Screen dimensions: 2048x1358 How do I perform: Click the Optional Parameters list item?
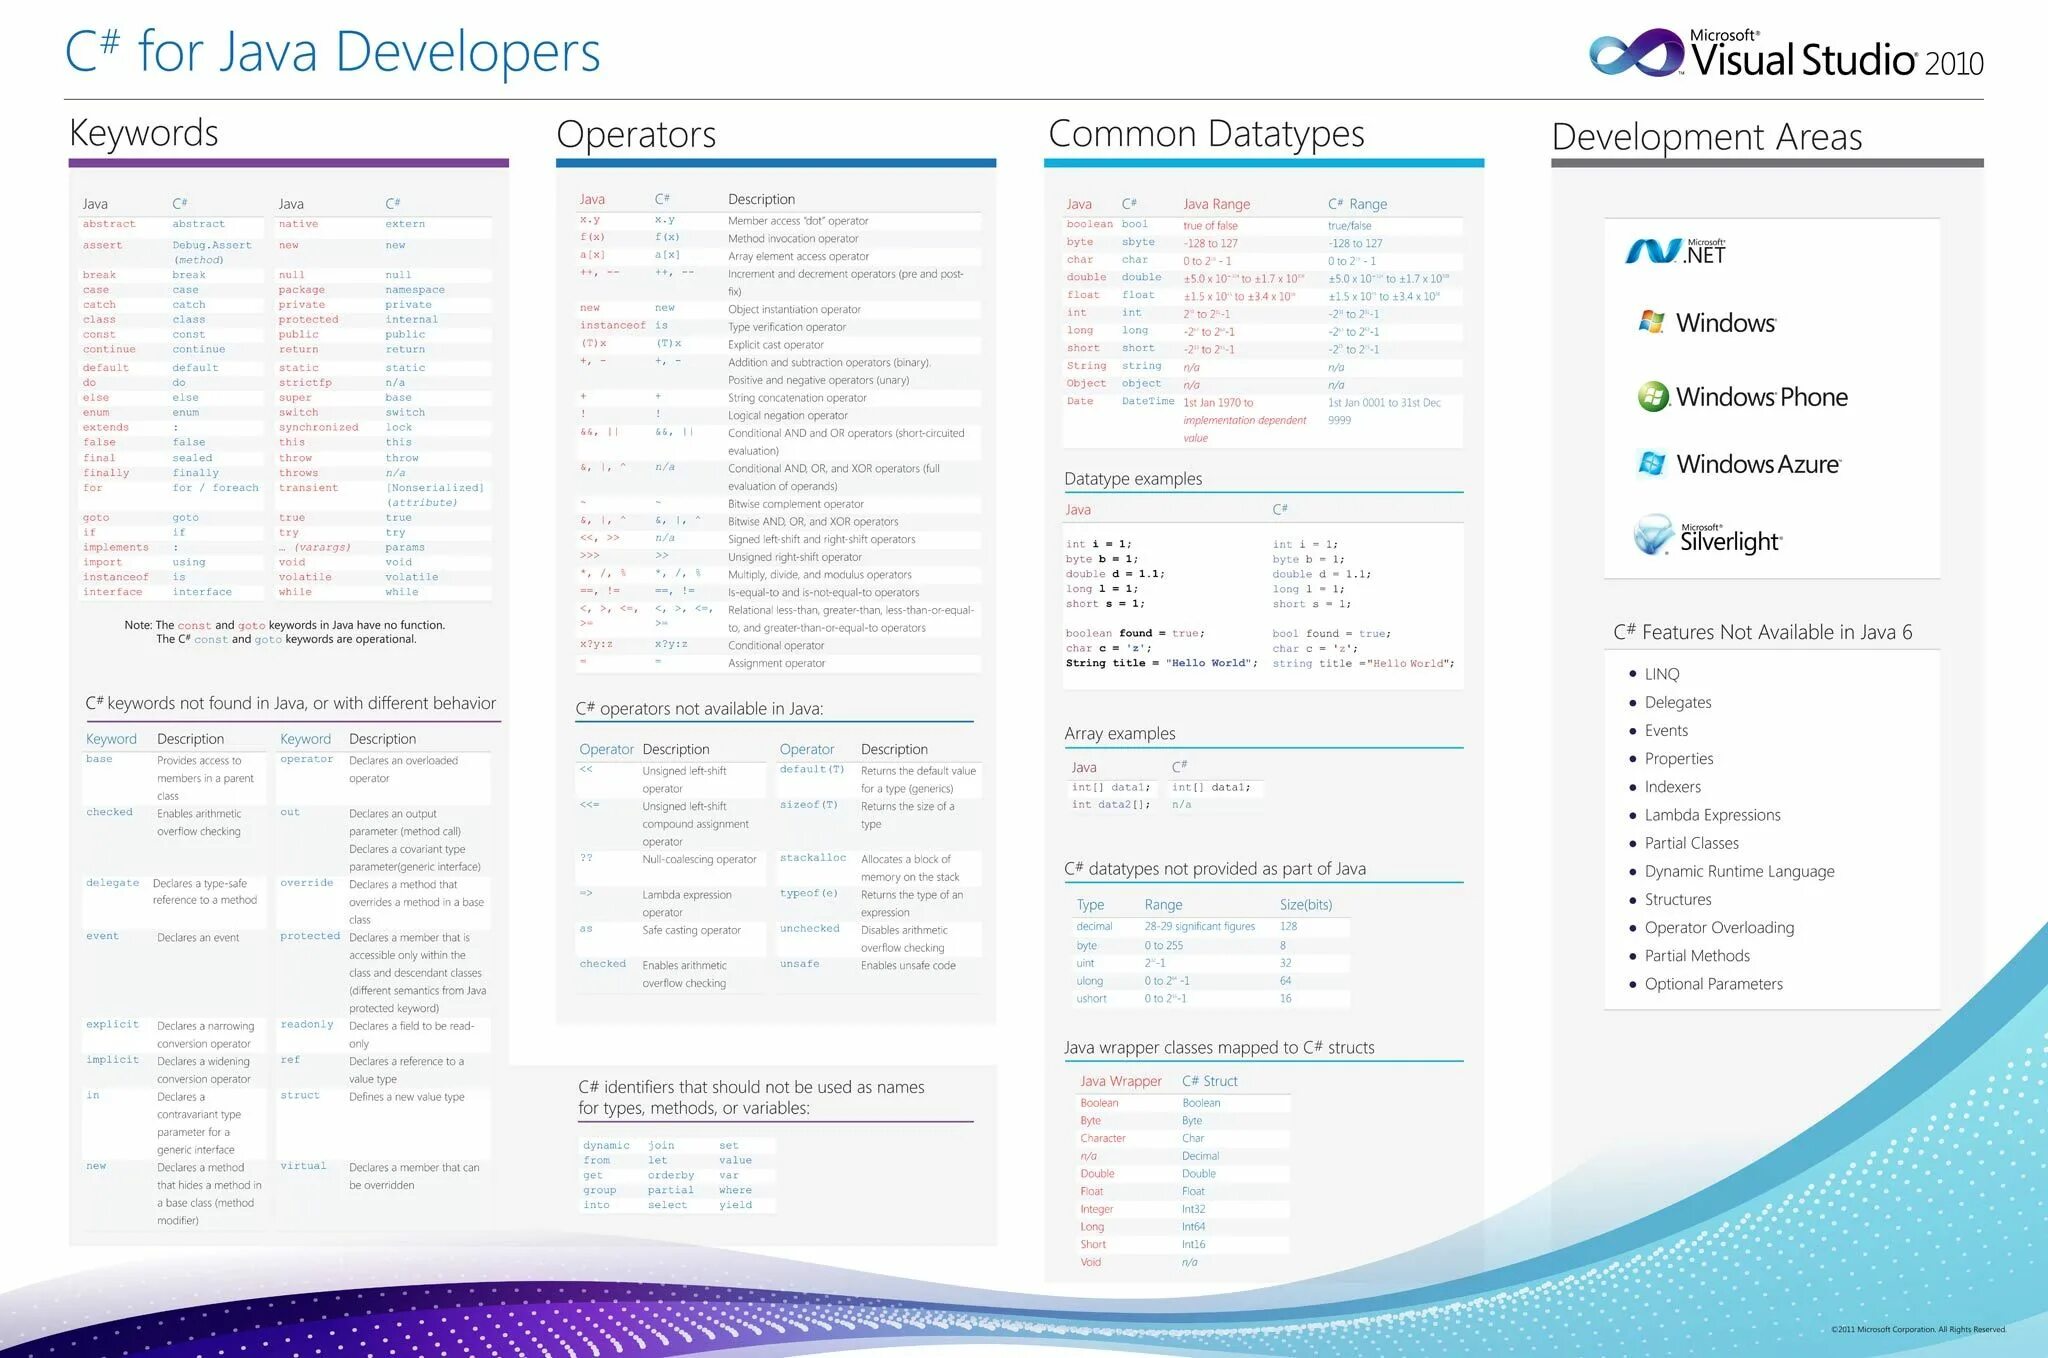pyautogui.click(x=1713, y=984)
